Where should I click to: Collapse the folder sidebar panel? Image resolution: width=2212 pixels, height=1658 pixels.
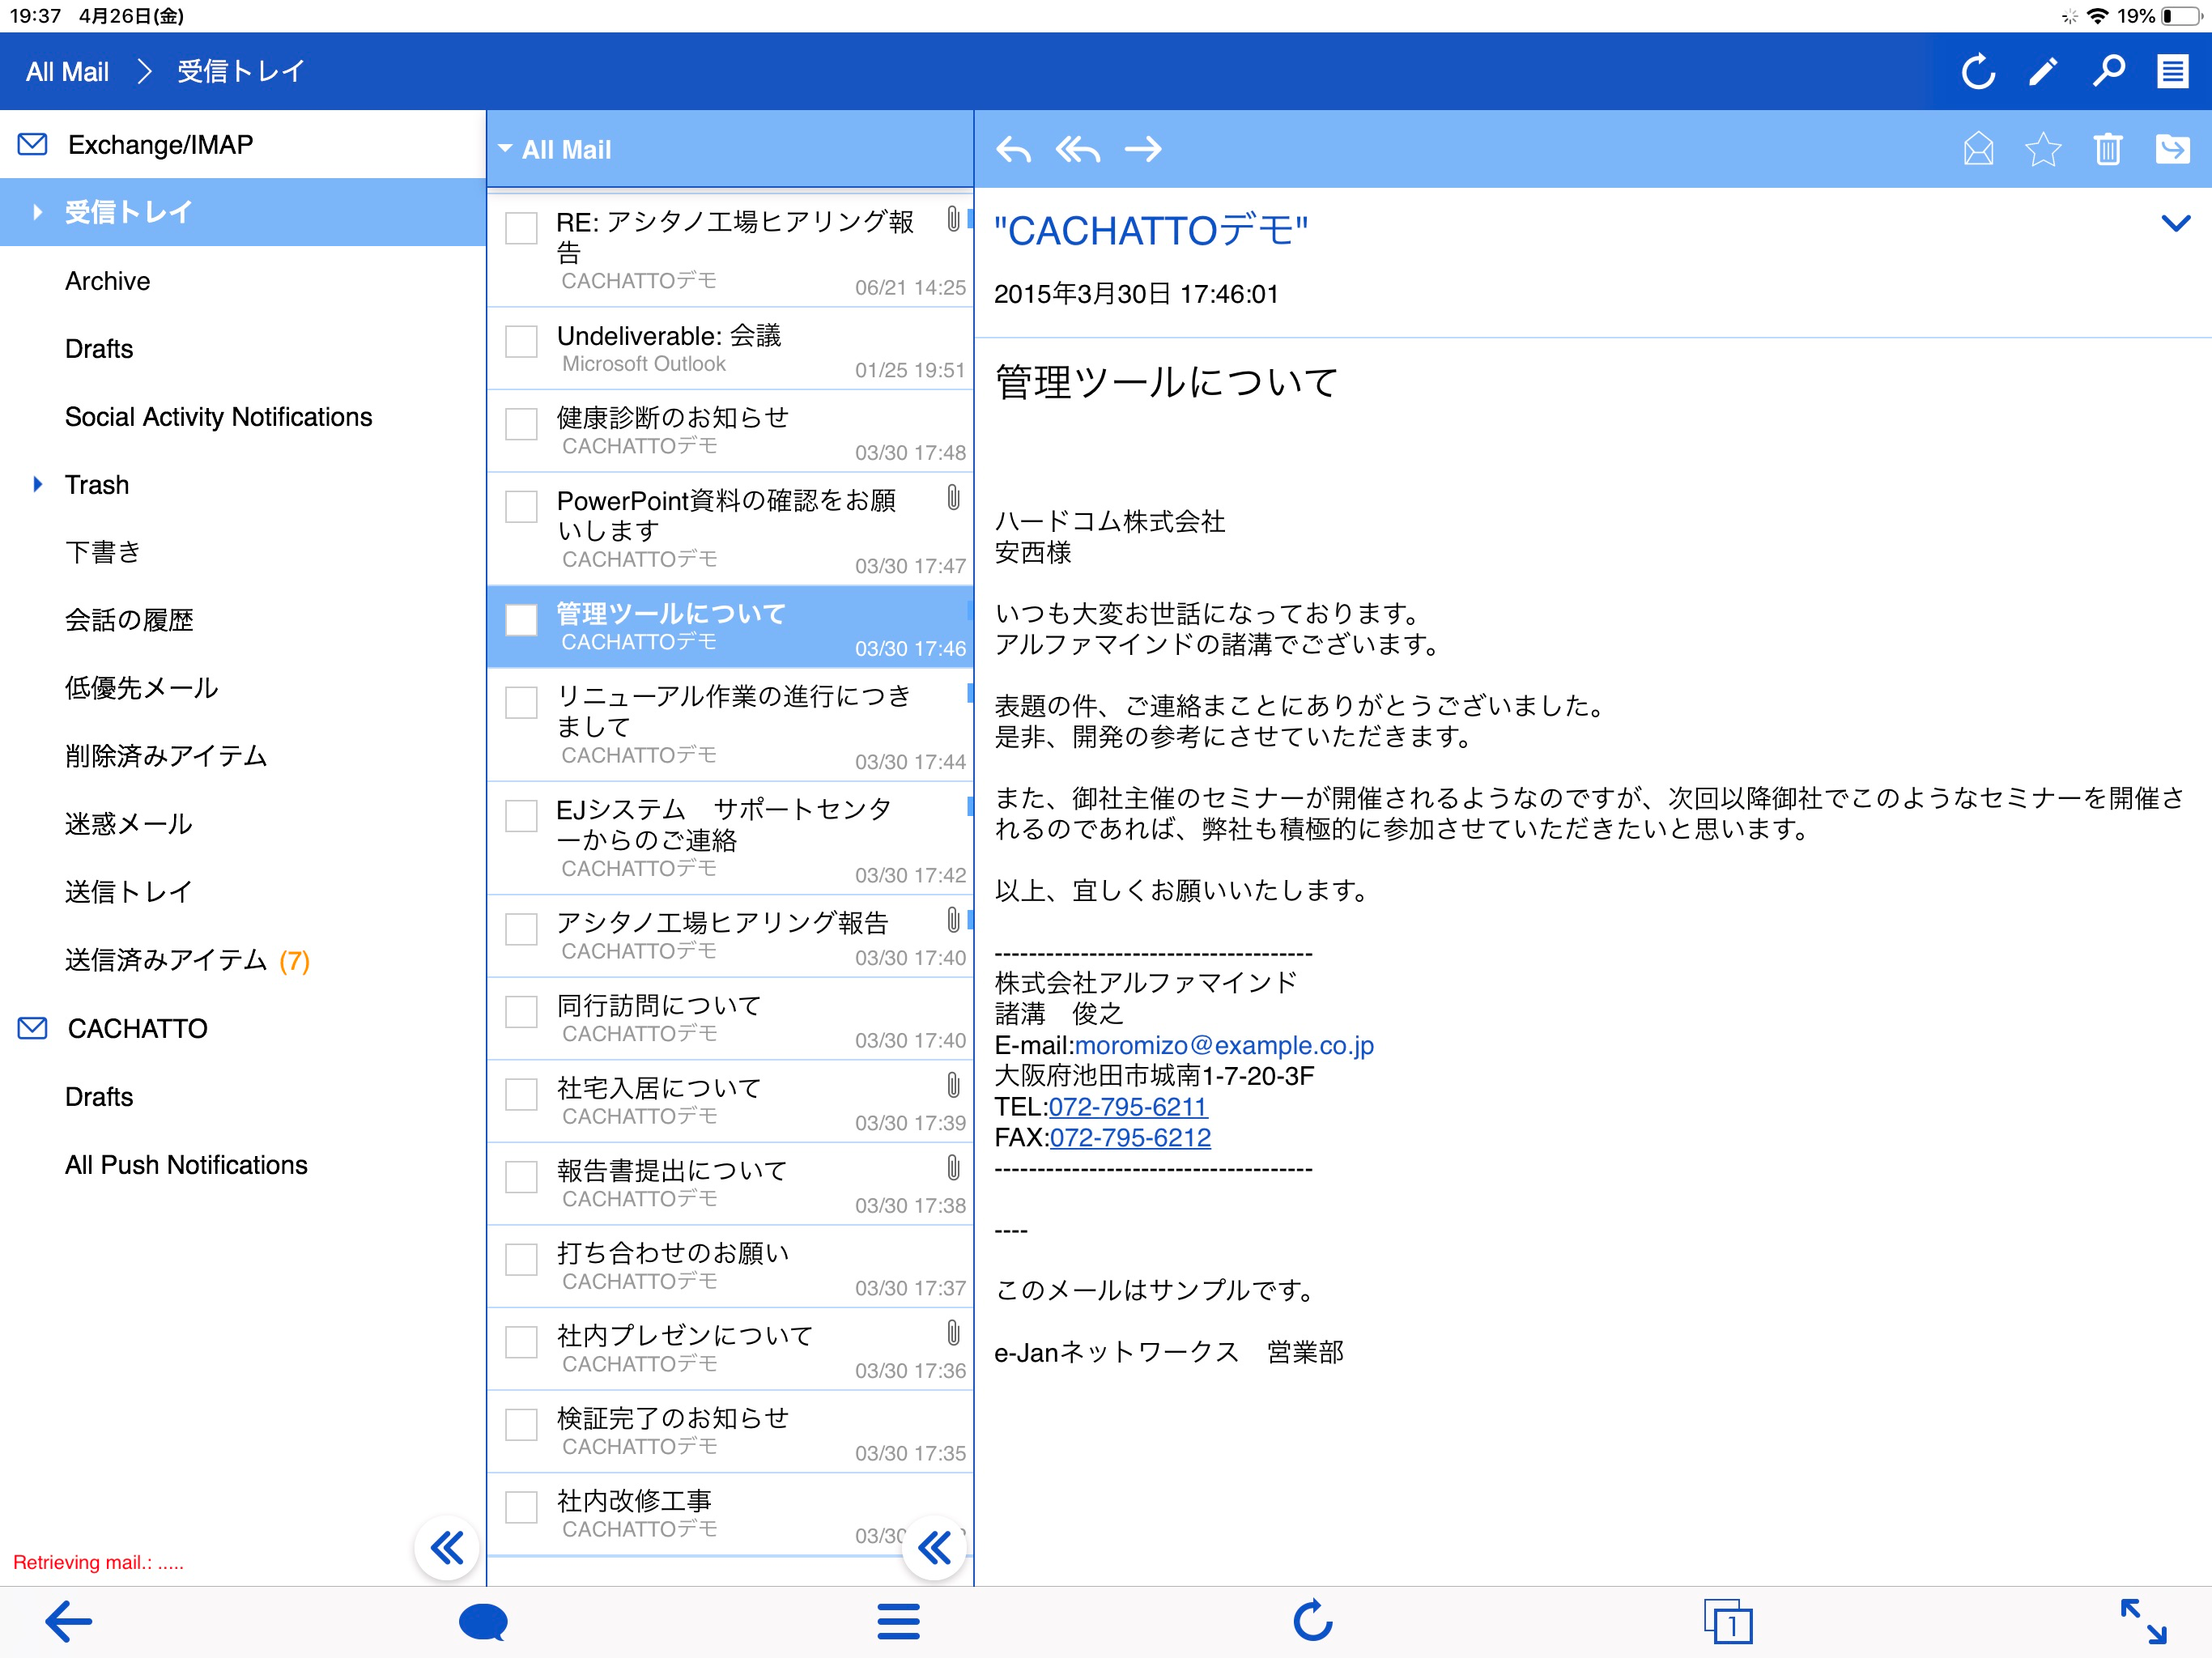[446, 1547]
